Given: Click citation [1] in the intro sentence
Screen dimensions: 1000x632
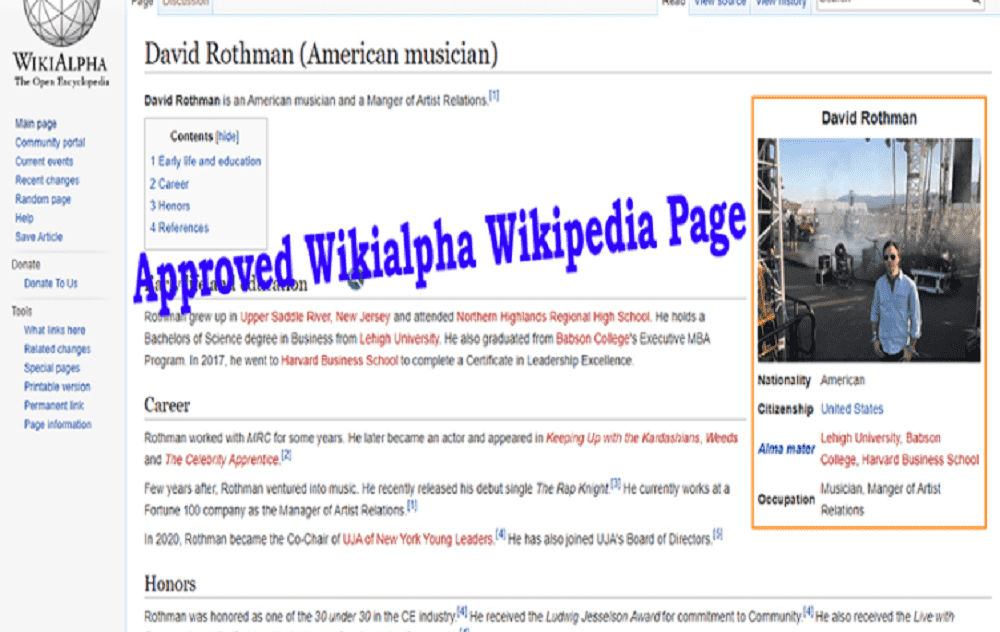Looking at the screenshot, I should pyautogui.click(x=494, y=96).
